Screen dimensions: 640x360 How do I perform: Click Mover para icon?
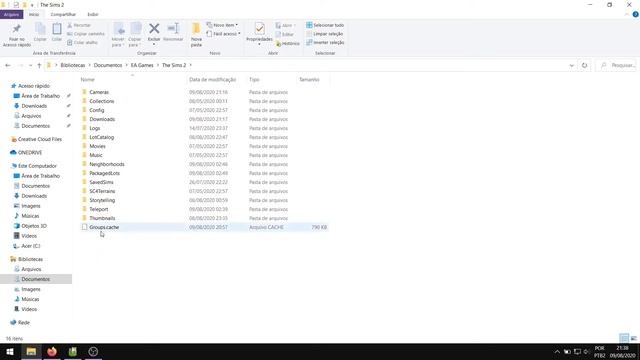pyautogui.click(x=118, y=35)
